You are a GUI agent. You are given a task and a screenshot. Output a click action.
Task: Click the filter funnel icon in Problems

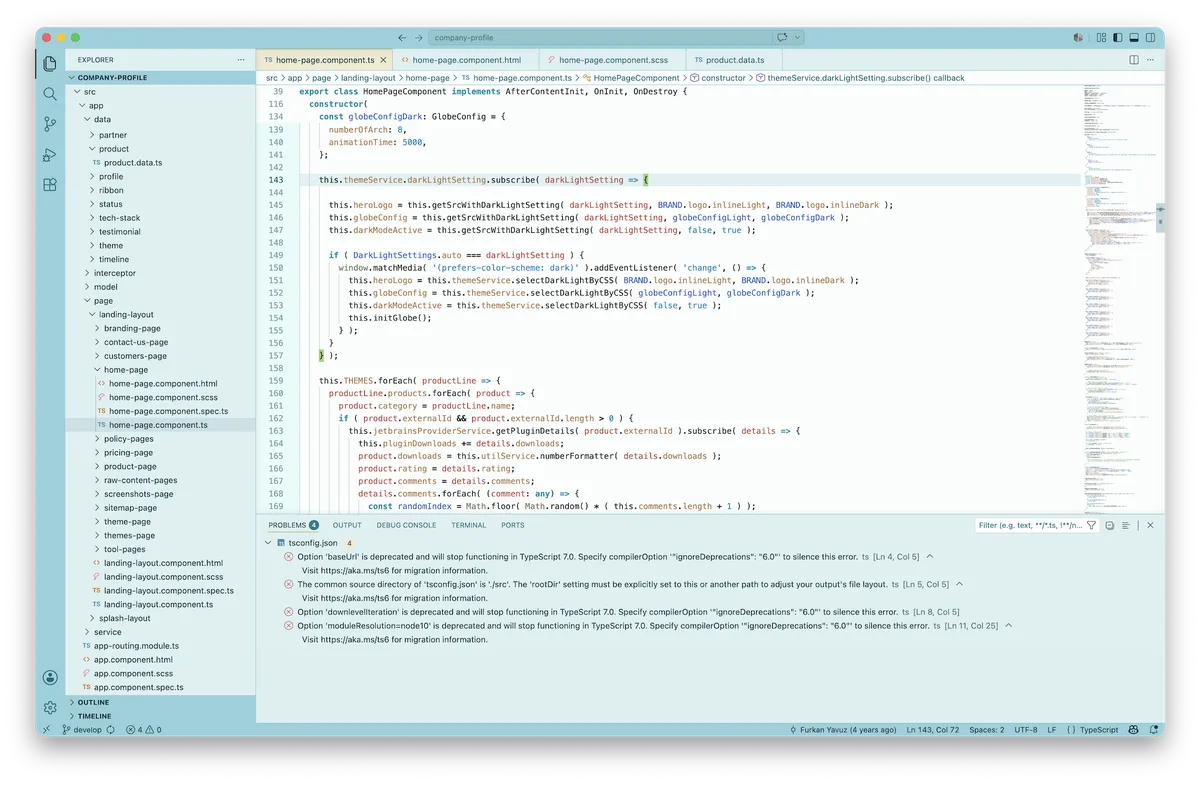pyautogui.click(x=1092, y=525)
